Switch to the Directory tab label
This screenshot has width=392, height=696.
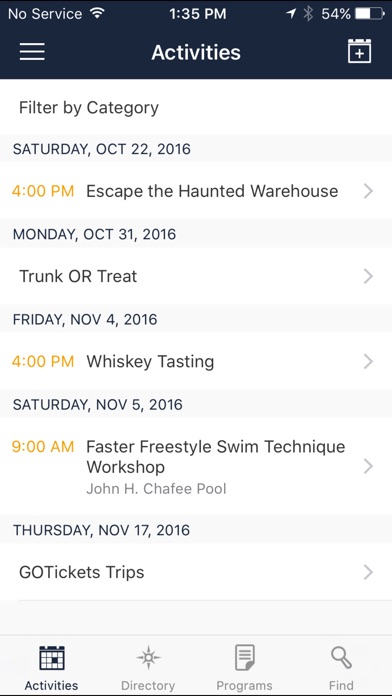[148, 685]
